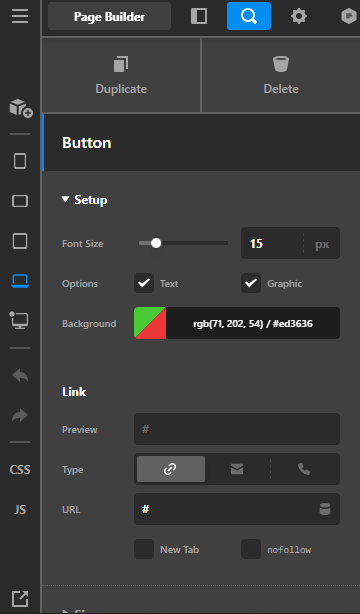Open the settings gear icon
360x614 pixels.
pyautogui.click(x=299, y=16)
